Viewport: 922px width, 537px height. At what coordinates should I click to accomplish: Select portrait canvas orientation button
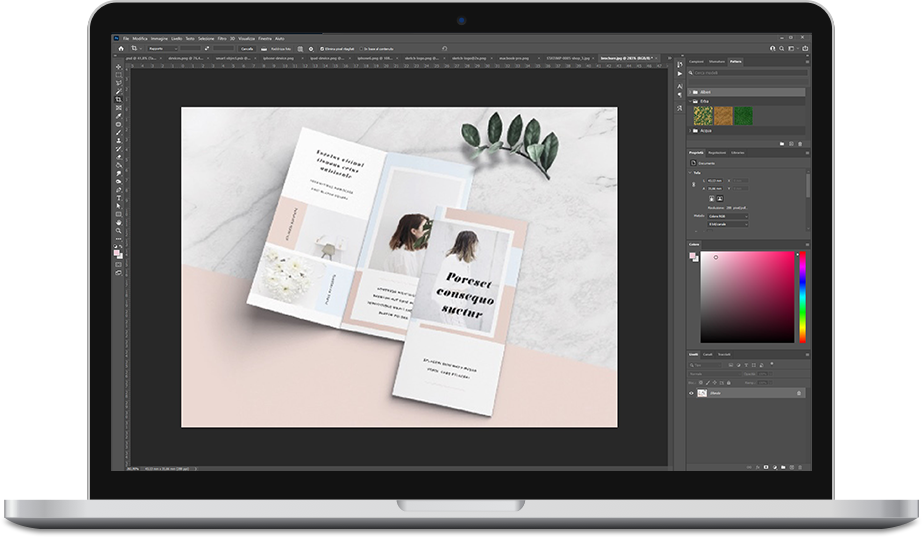point(711,198)
